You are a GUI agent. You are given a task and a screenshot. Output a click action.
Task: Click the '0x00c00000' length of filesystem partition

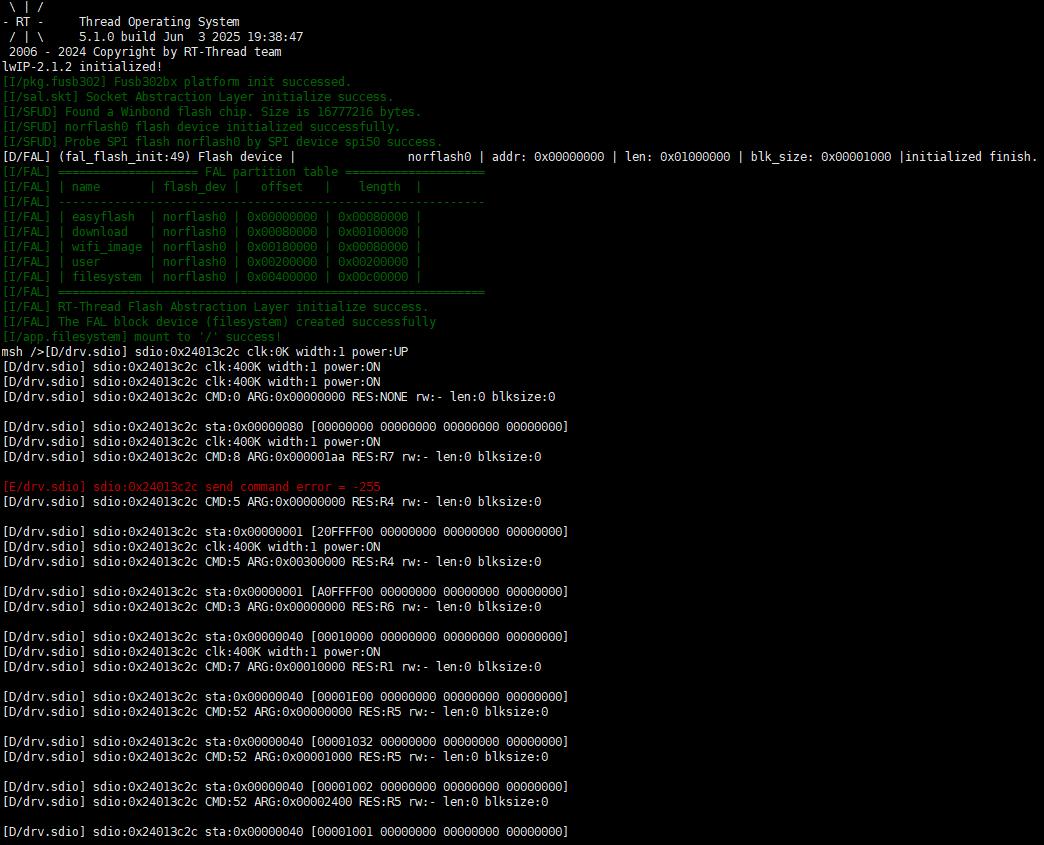point(373,277)
